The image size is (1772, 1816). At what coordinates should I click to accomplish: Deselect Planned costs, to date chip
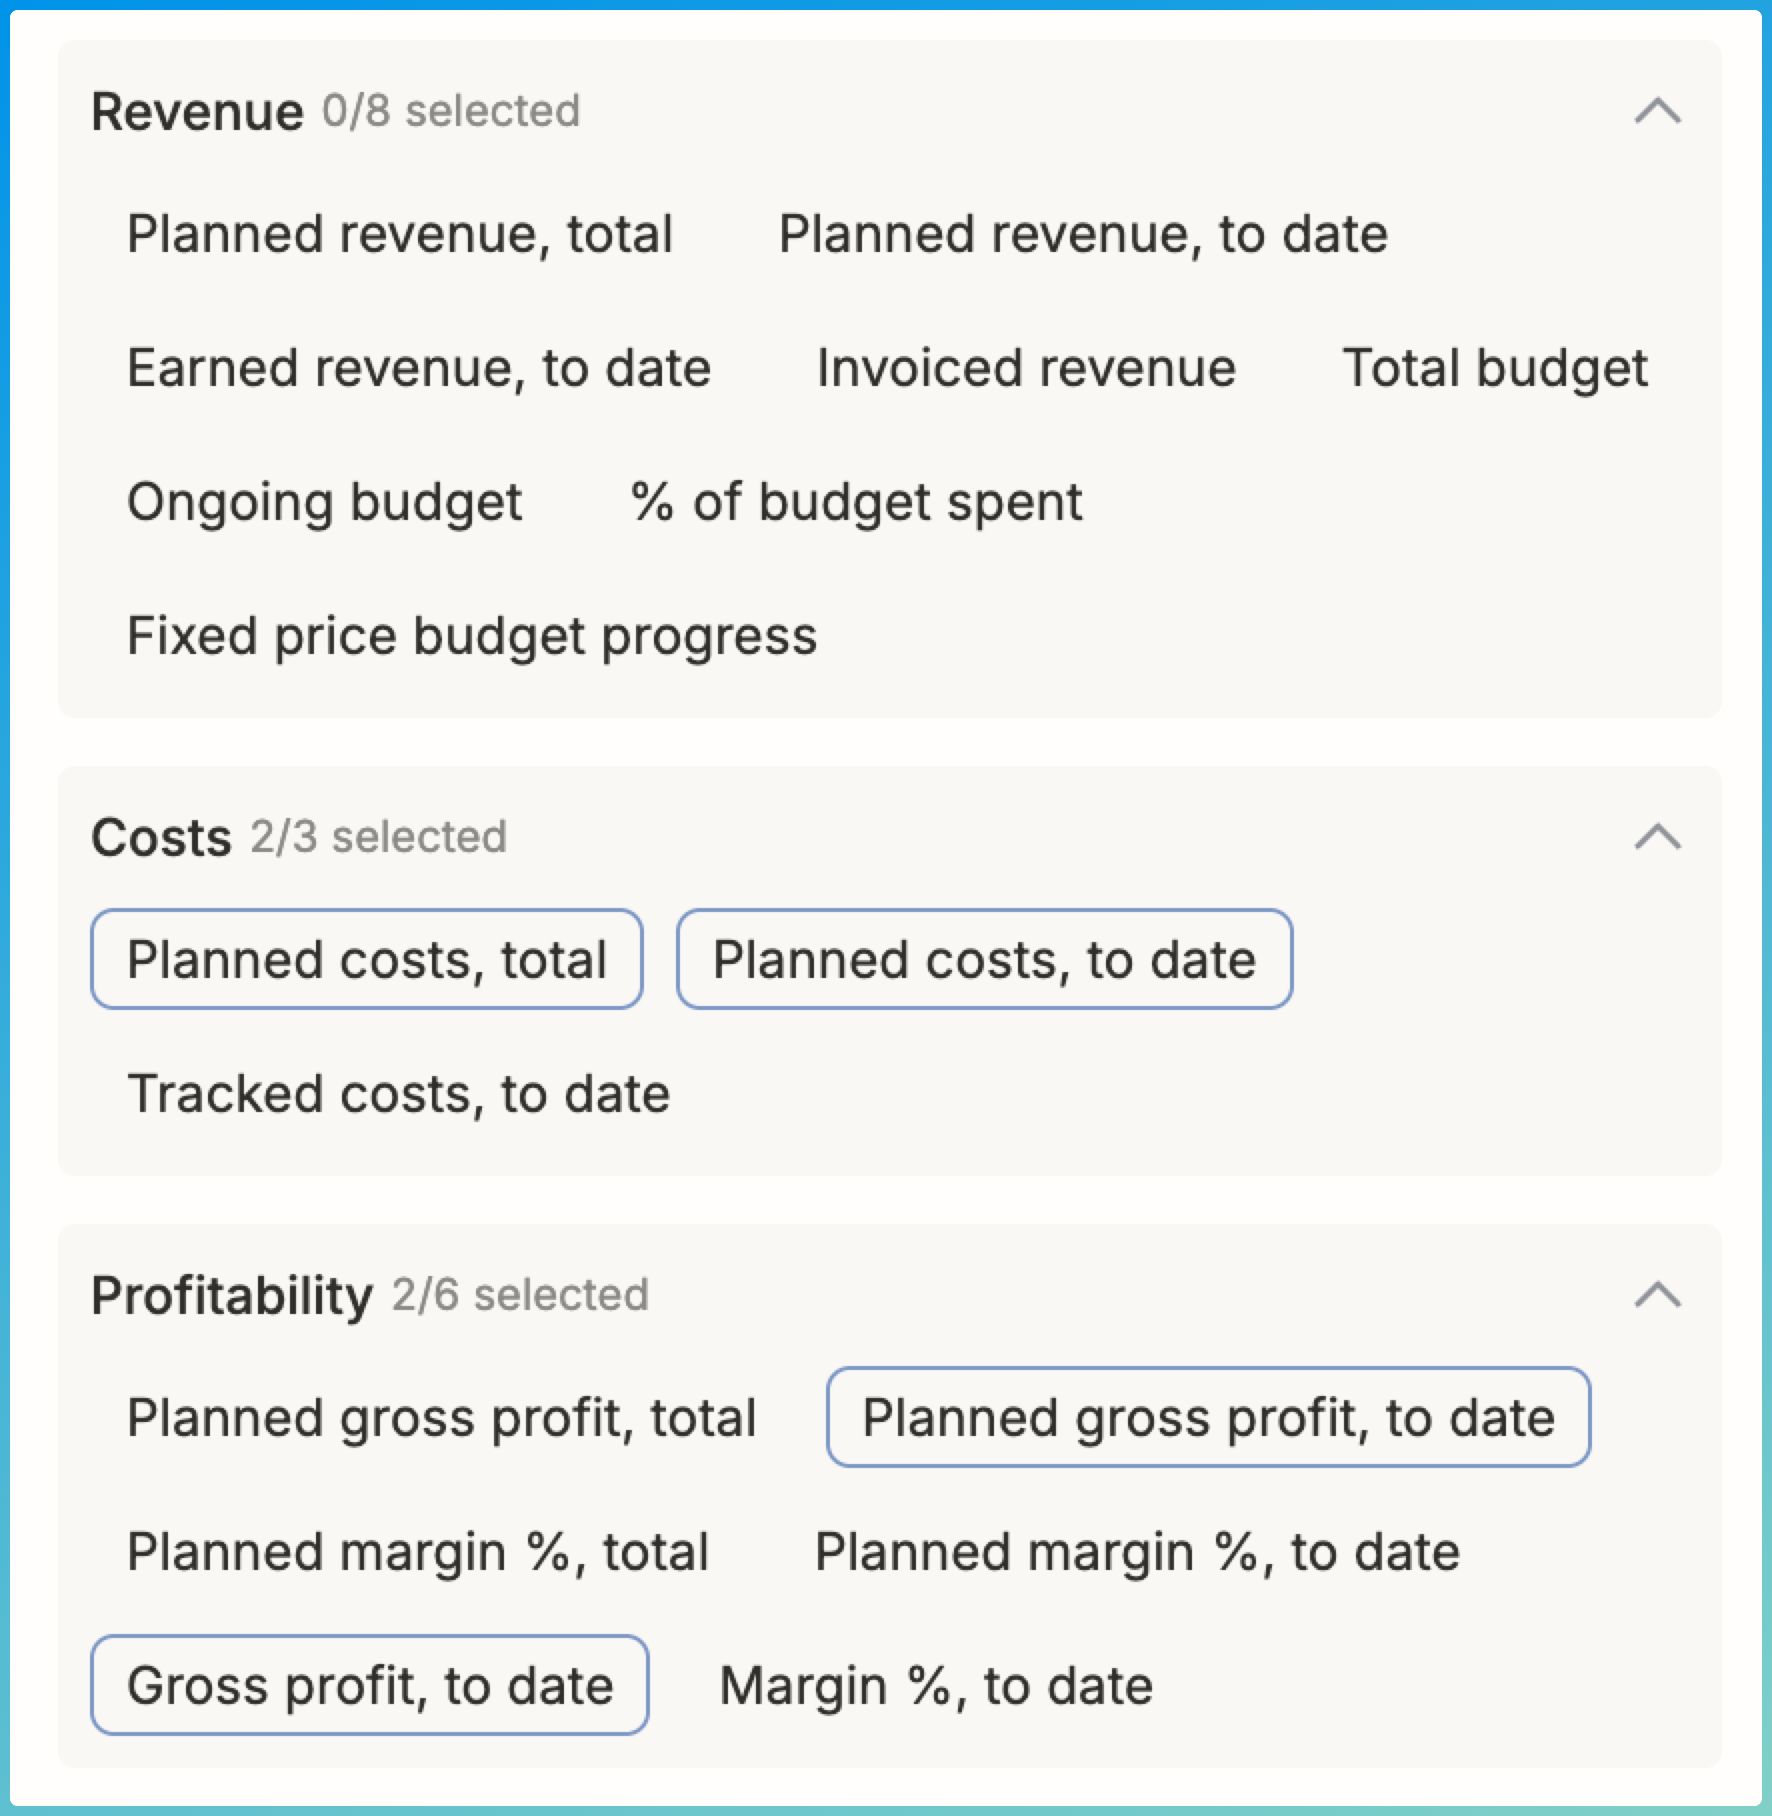click(984, 960)
